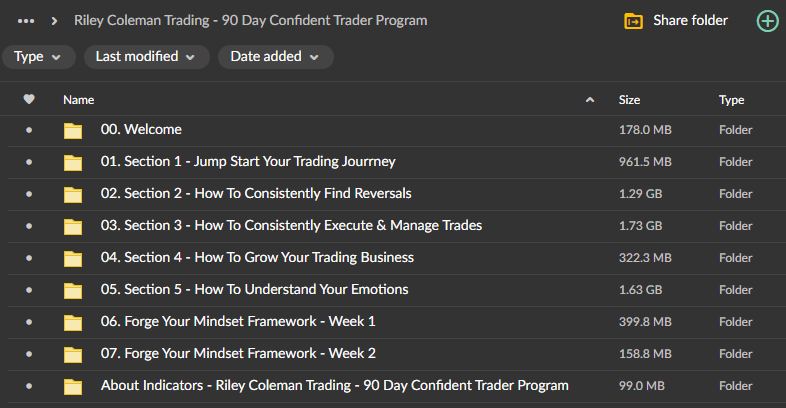Open the Type filter dropdown
786x408 pixels.
point(38,57)
